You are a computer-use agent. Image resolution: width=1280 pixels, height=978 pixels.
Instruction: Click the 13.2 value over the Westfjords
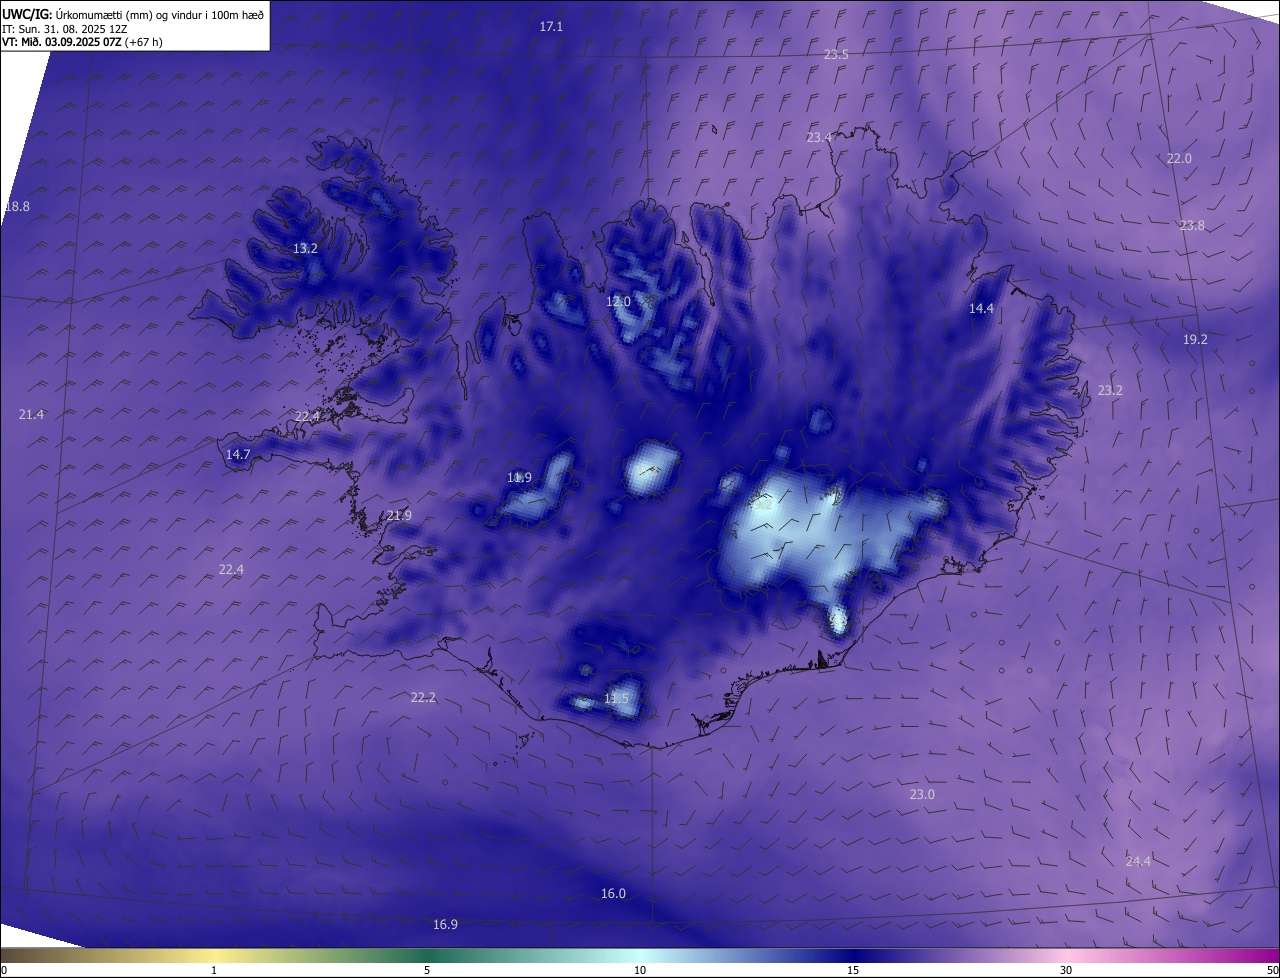point(305,249)
